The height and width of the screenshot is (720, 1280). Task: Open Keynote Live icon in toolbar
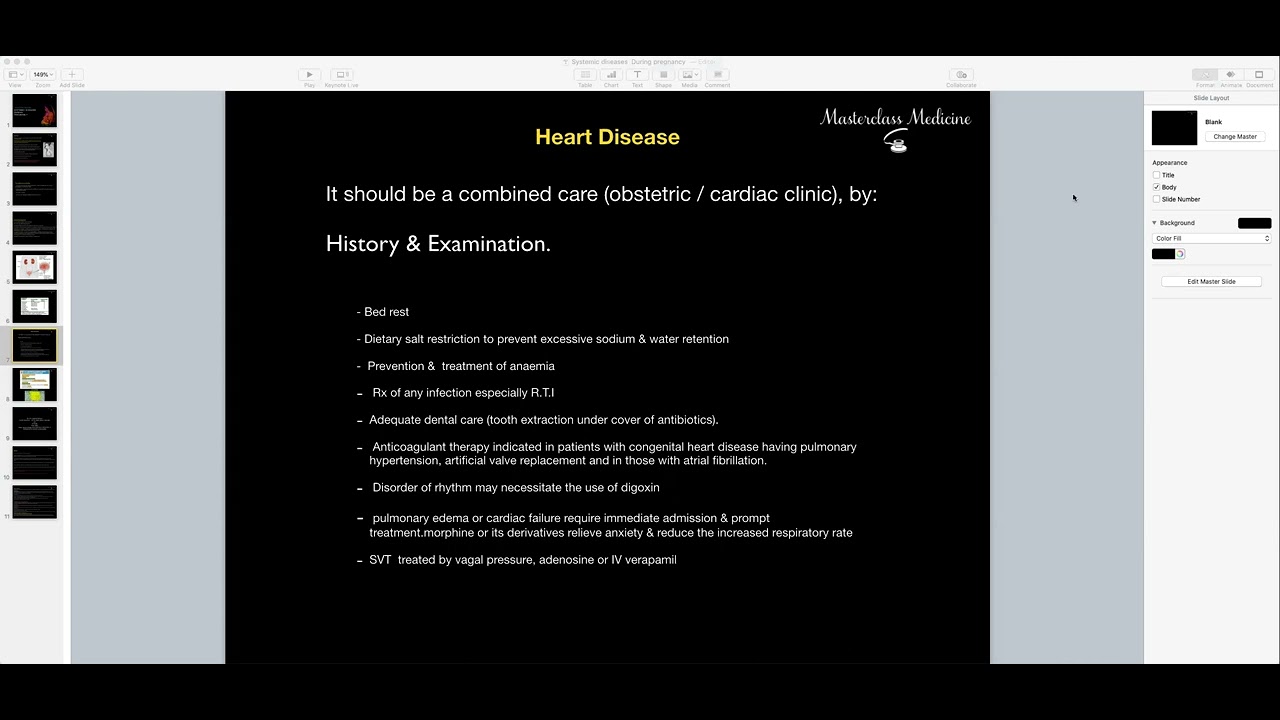click(342, 74)
